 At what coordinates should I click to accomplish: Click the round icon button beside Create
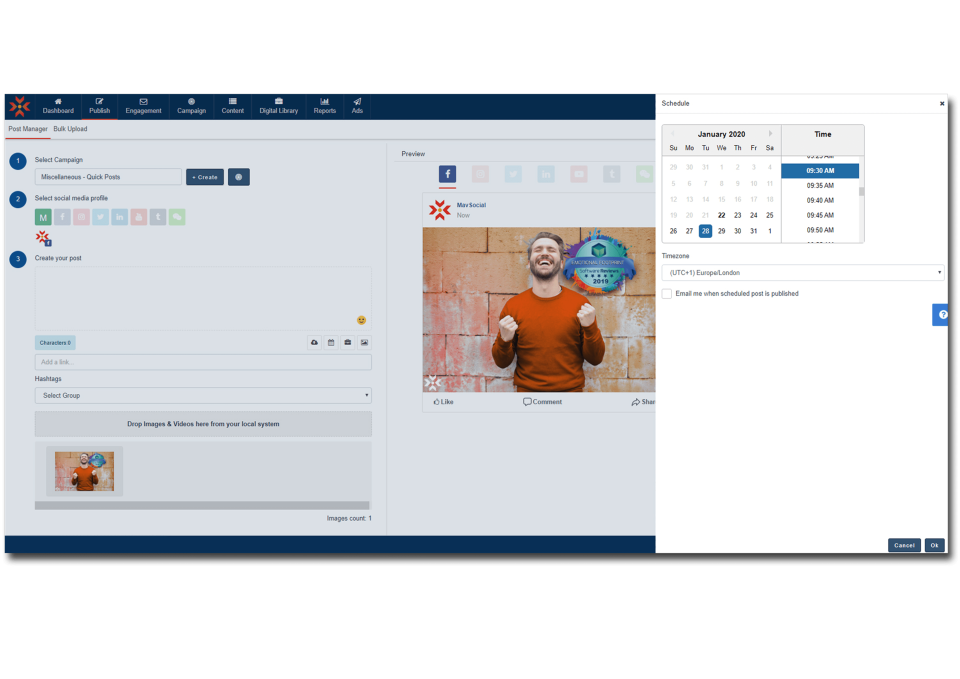pos(239,177)
